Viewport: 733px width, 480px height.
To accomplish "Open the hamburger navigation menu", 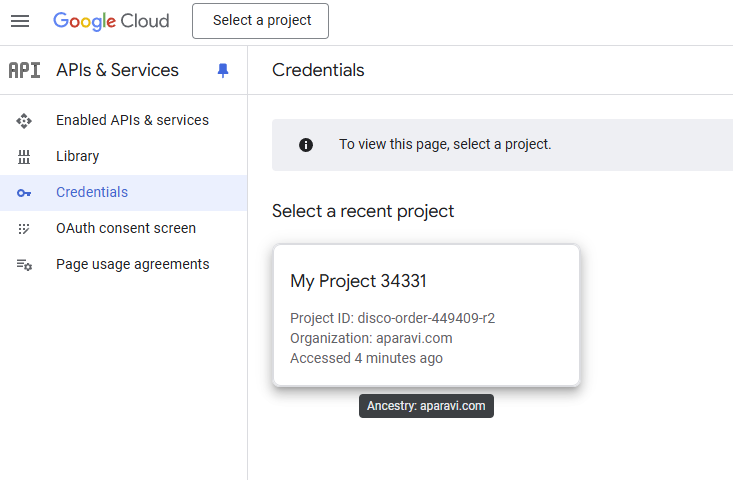I will [x=20, y=21].
